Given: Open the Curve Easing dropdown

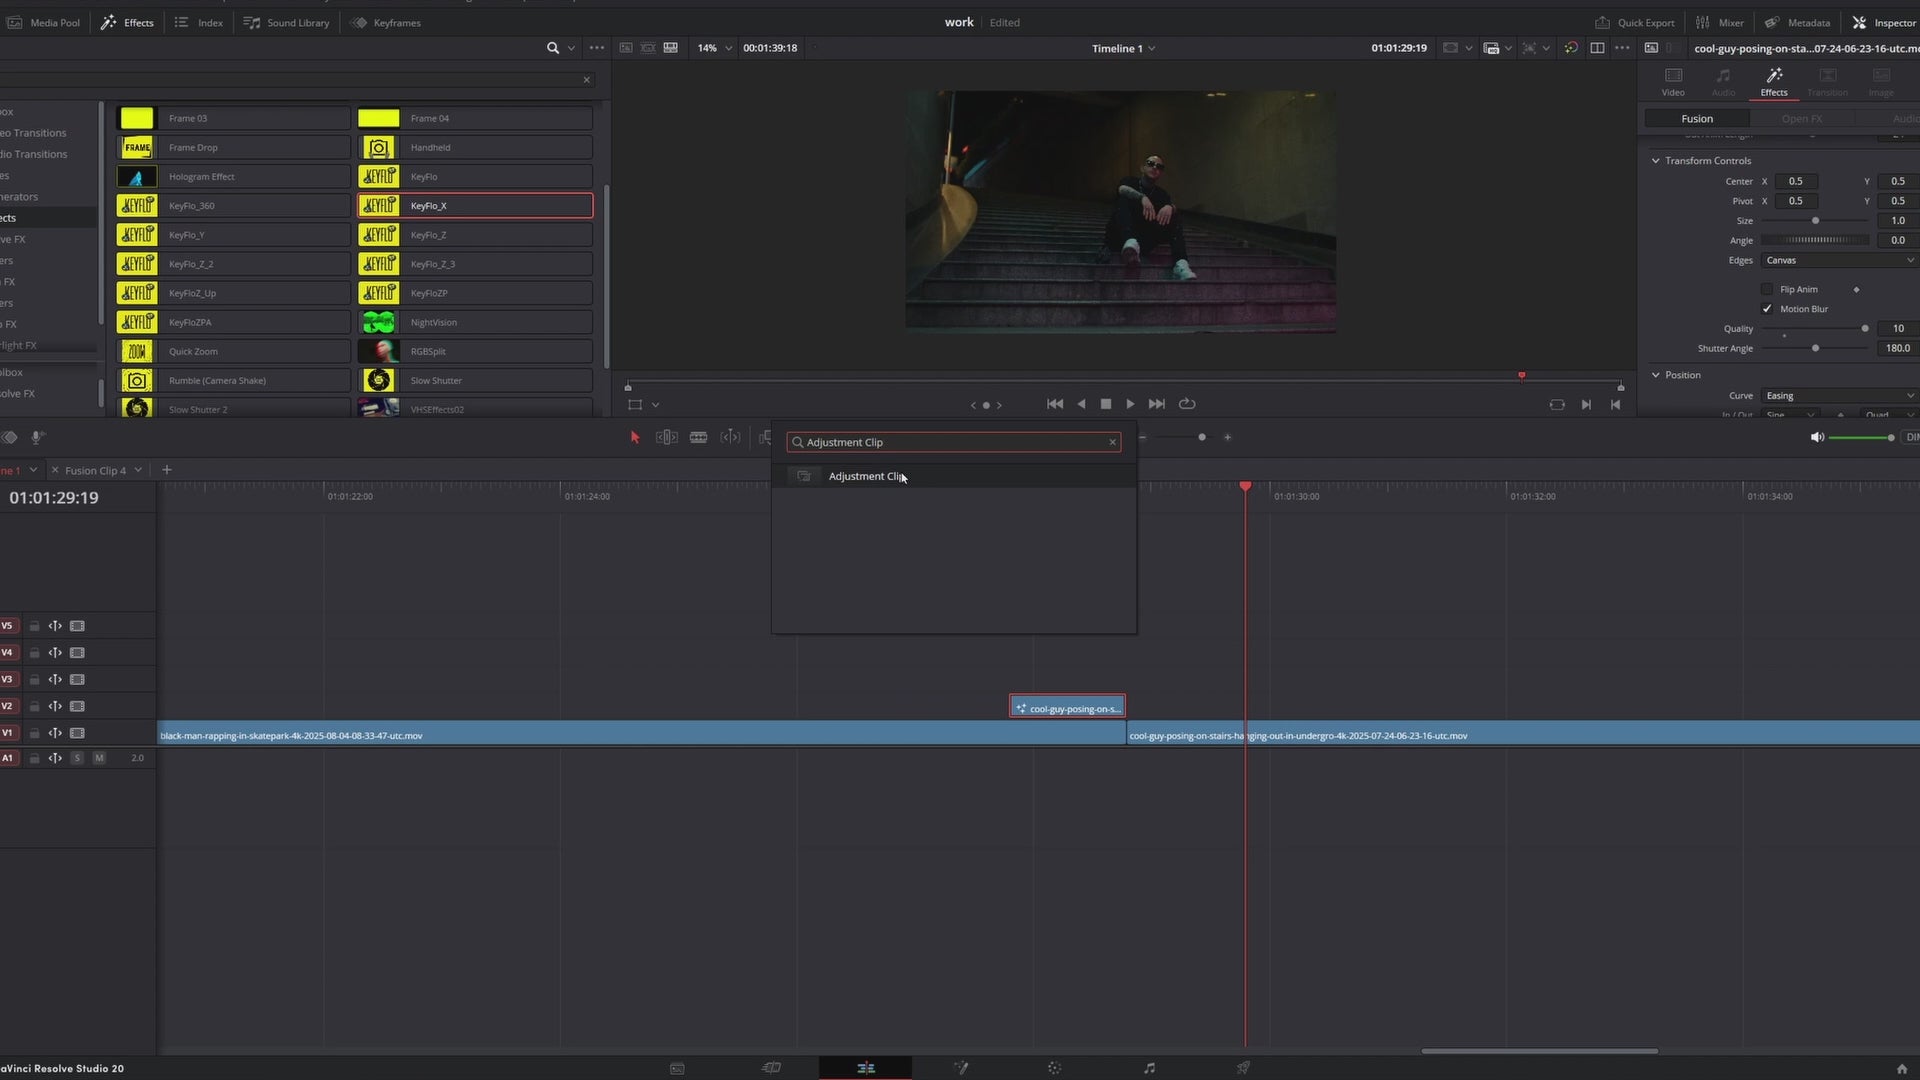Looking at the screenshot, I should coord(1838,396).
